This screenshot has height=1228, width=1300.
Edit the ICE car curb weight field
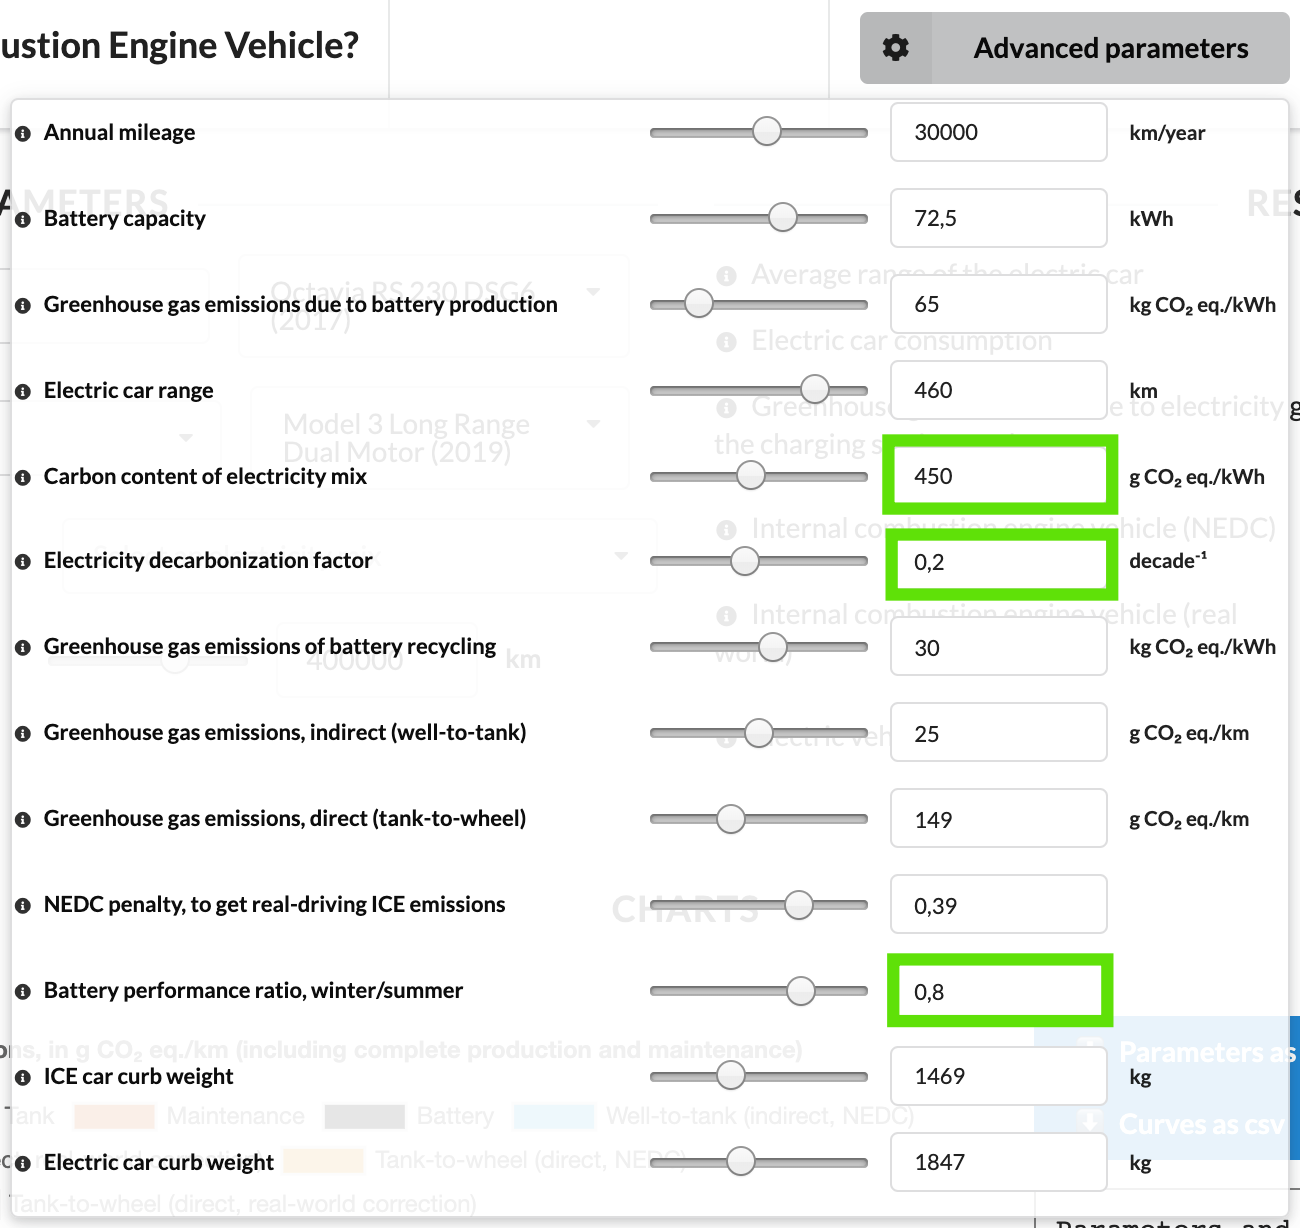point(998,1076)
